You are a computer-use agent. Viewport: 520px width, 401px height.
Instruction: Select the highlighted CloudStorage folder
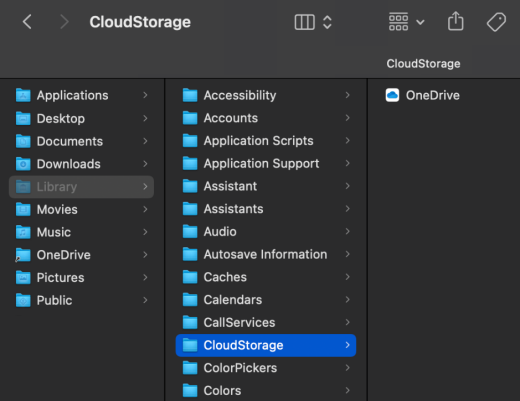[266, 345]
